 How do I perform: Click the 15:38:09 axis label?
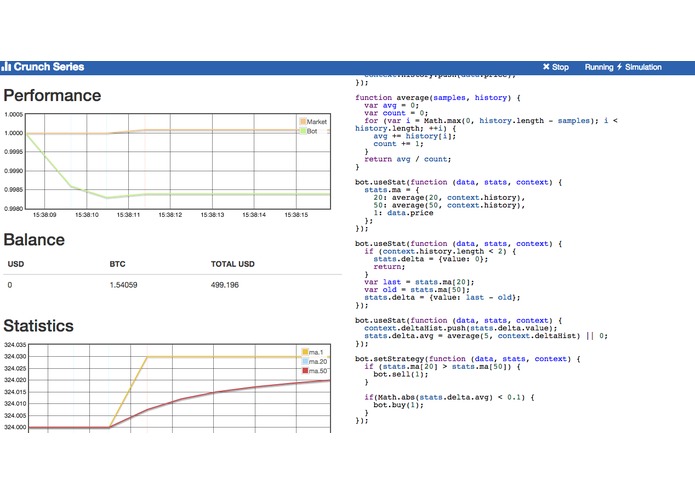[x=44, y=215]
